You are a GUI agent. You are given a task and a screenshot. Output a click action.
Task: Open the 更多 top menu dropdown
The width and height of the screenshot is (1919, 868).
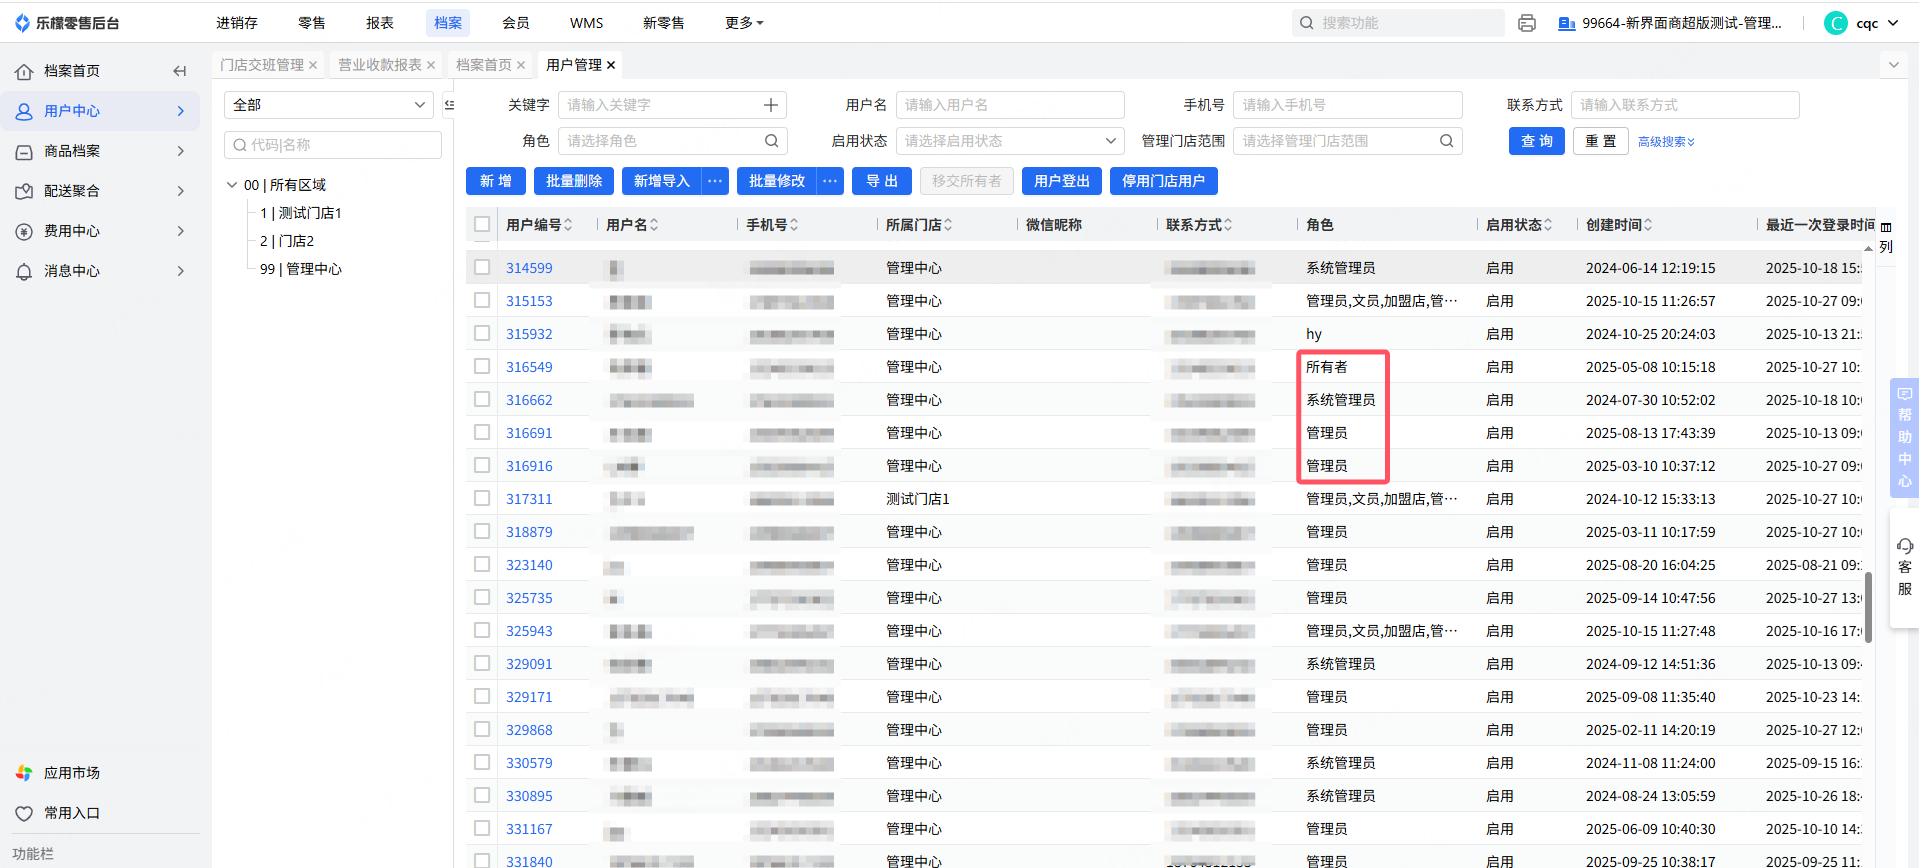[744, 23]
